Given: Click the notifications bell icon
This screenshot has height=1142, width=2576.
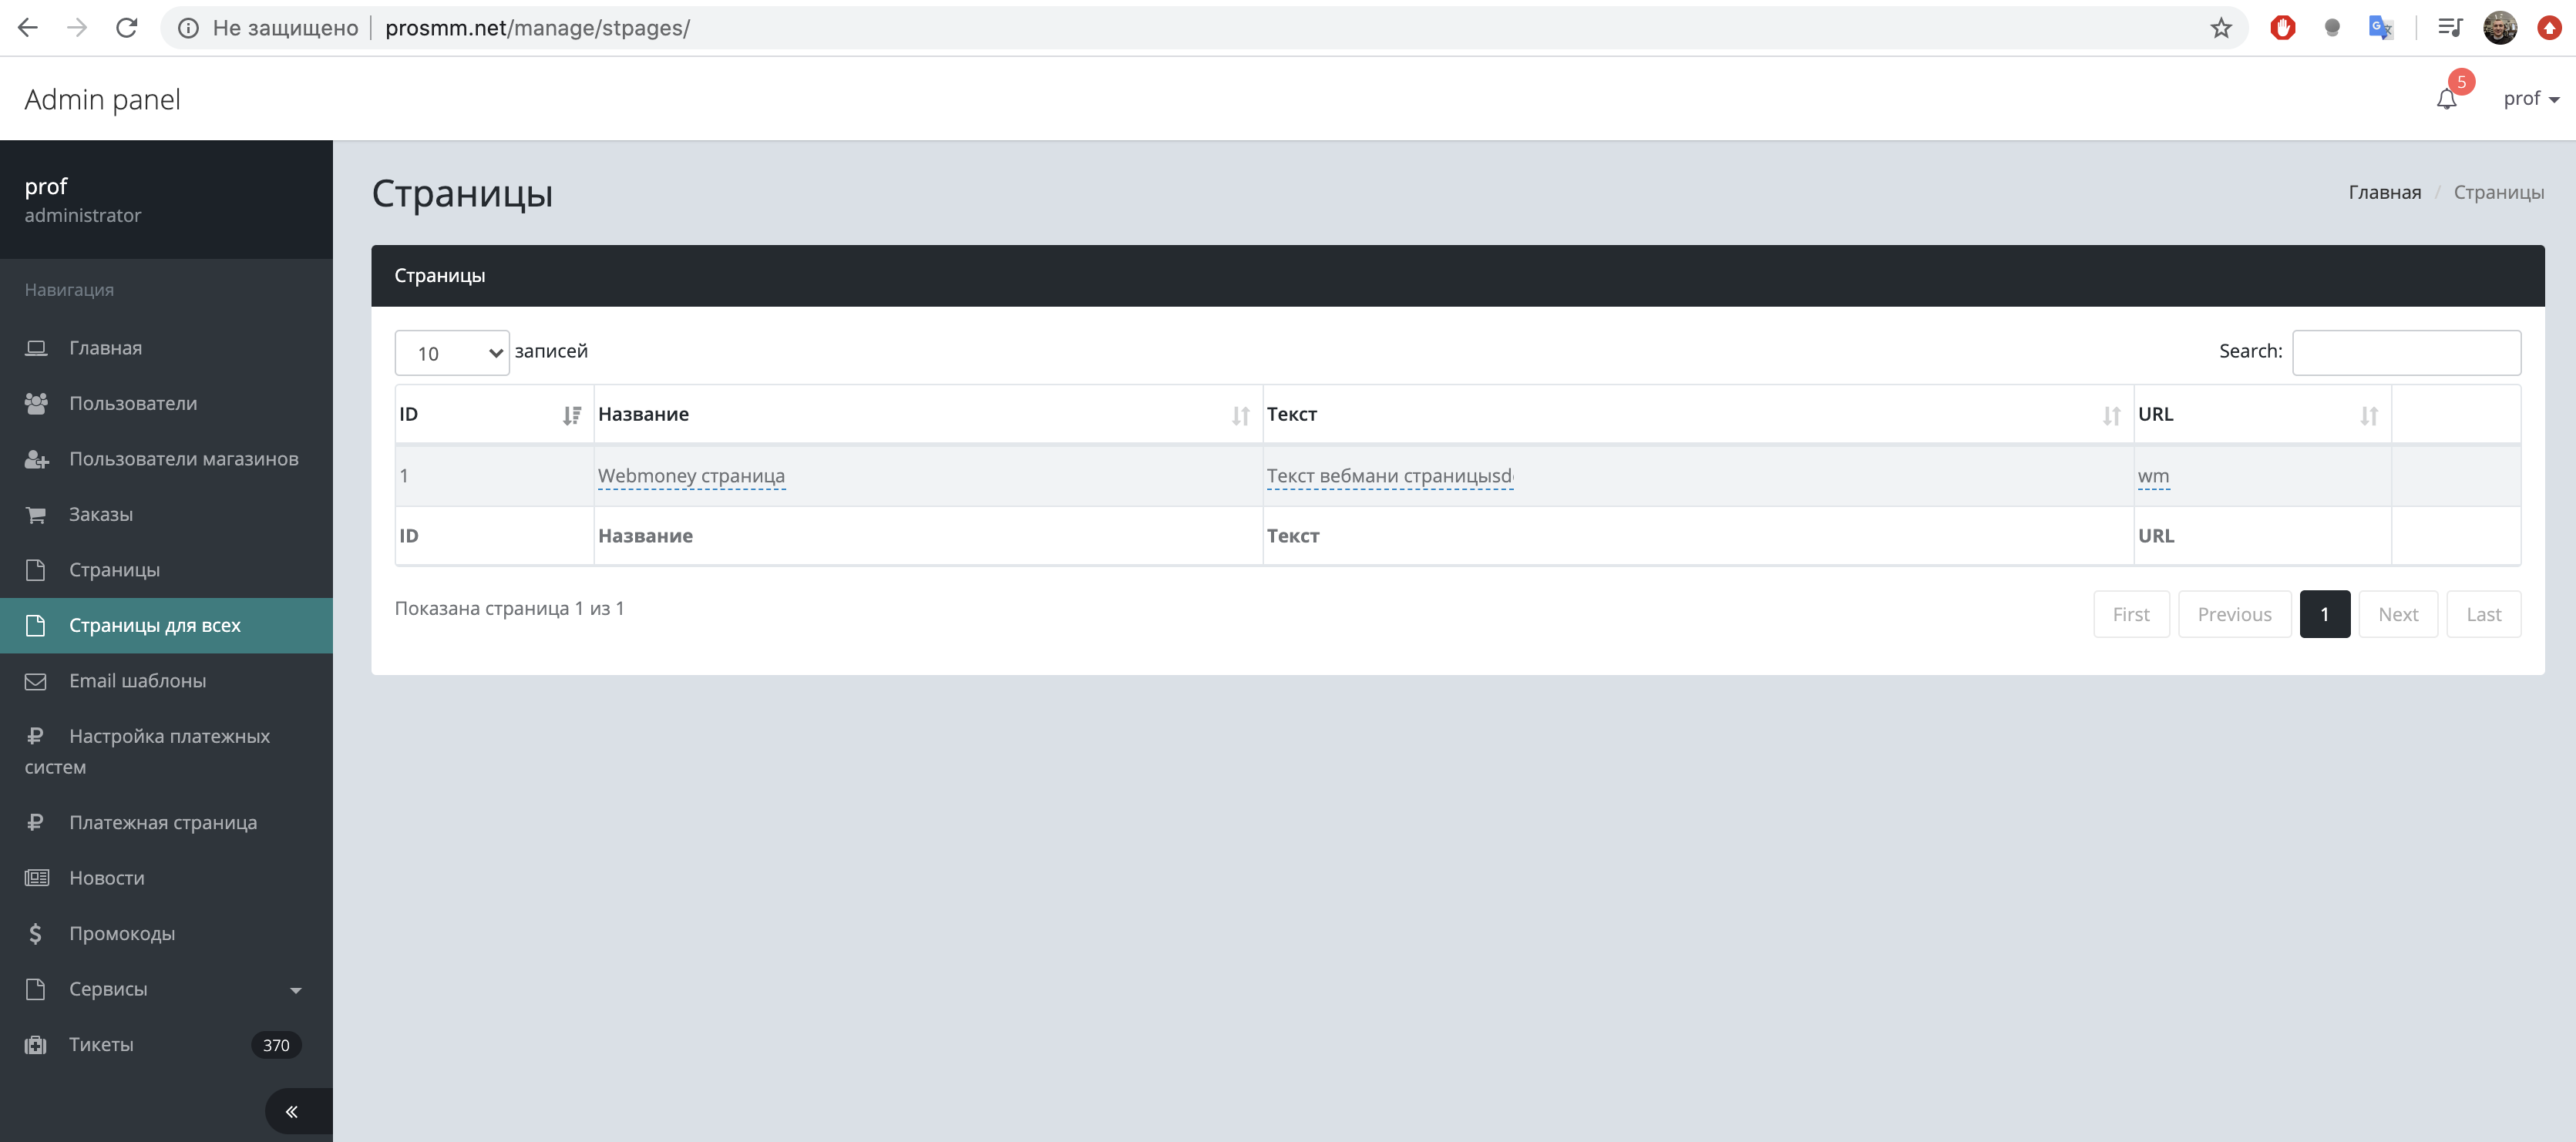Looking at the screenshot, I should (2446, 99).
